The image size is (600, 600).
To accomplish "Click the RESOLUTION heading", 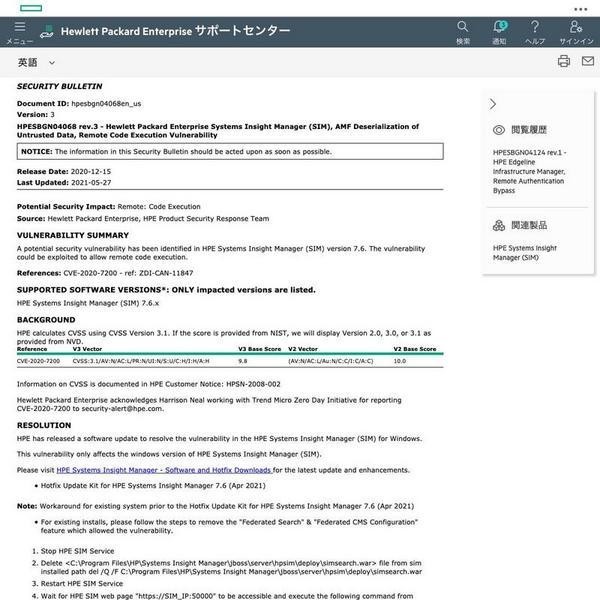I will [x=44, y=426].
